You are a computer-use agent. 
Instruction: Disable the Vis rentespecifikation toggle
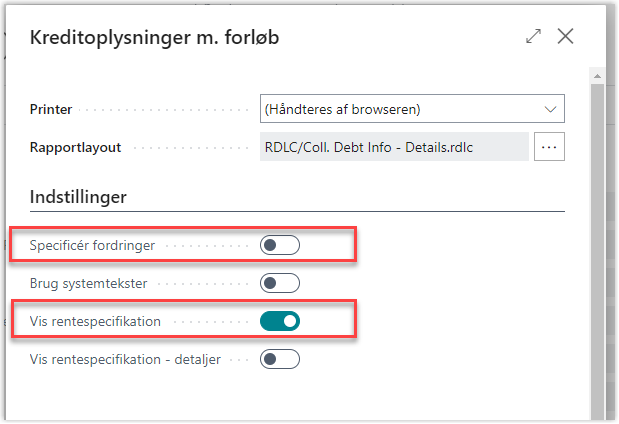(x=280, y=321)
